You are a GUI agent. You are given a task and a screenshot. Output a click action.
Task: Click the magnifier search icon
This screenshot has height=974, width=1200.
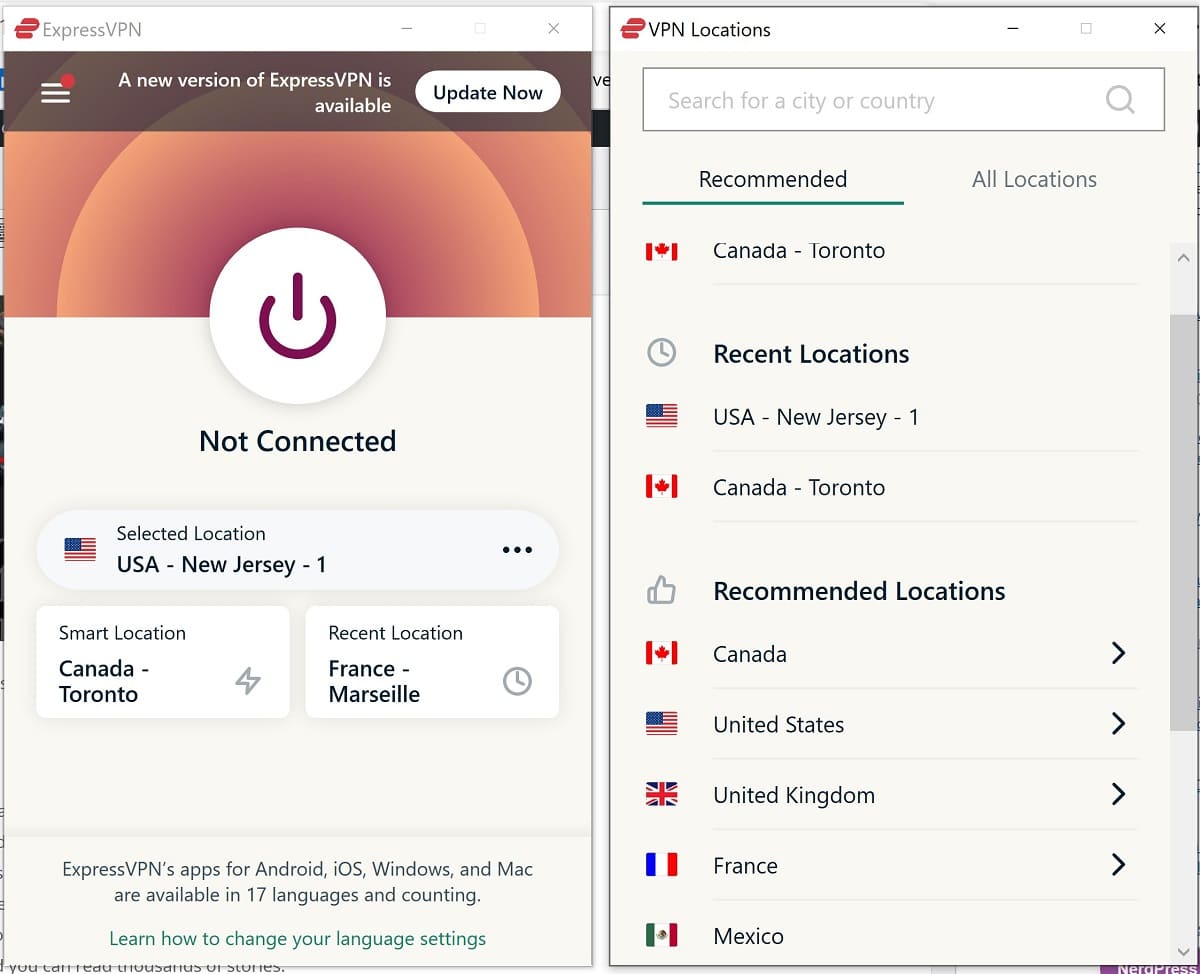pos(1120,99)
